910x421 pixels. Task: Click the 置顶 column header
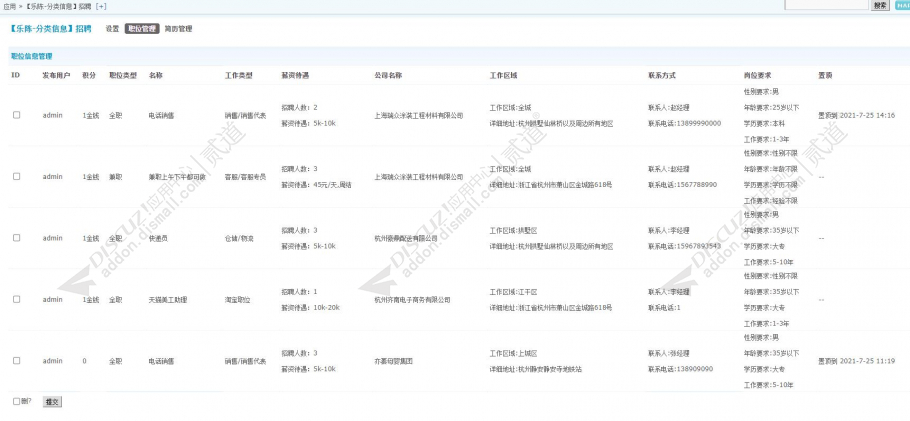click(825, 75)
